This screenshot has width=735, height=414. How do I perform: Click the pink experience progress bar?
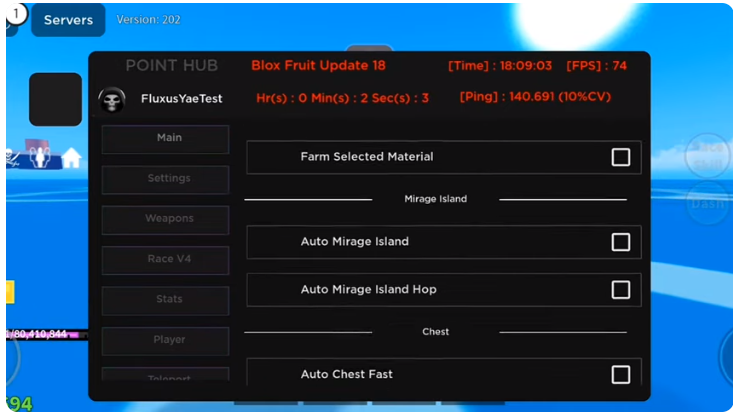pos(47,334)
